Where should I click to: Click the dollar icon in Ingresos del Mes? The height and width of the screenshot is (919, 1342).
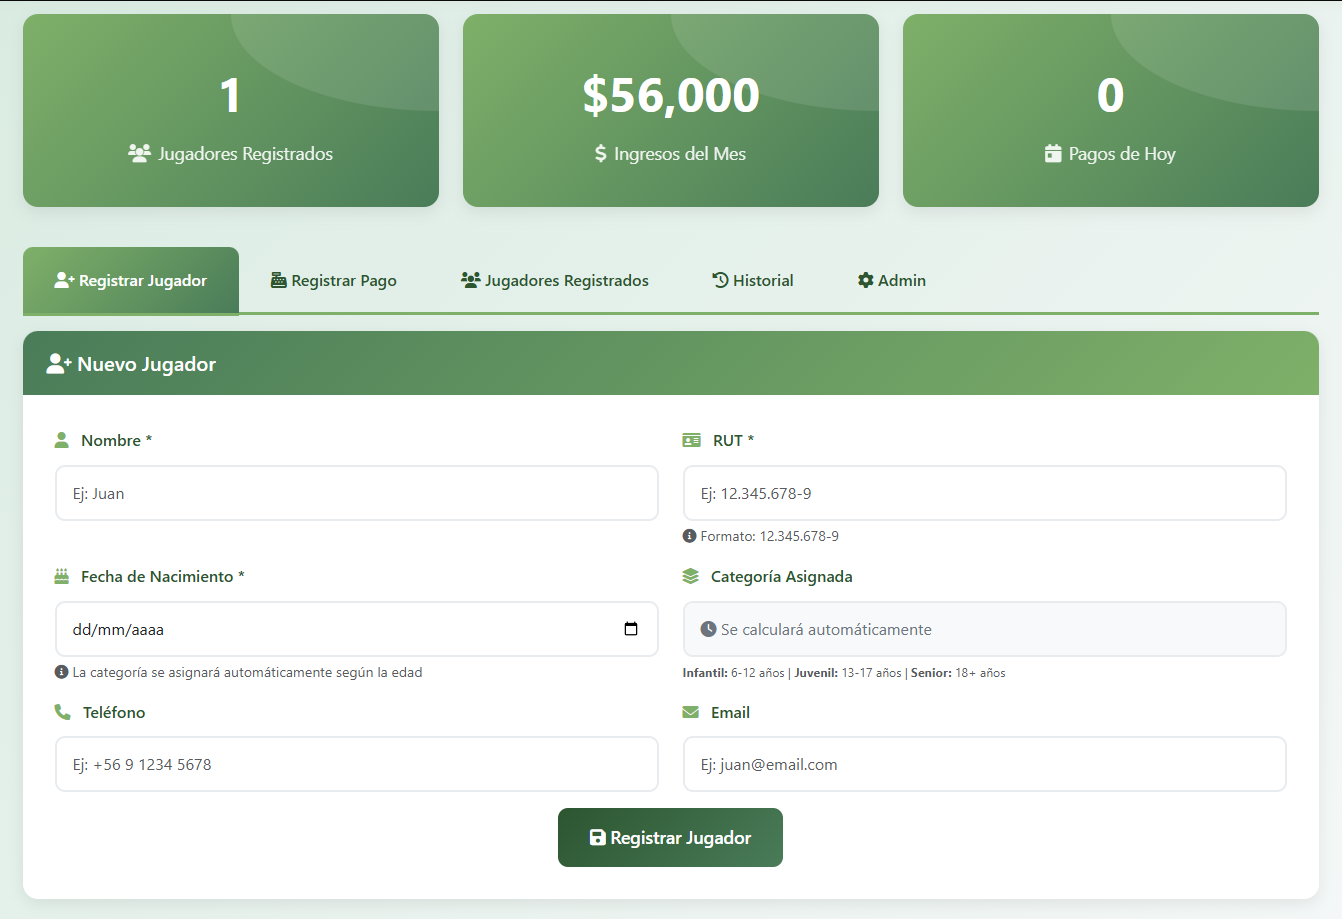[600, 153]
